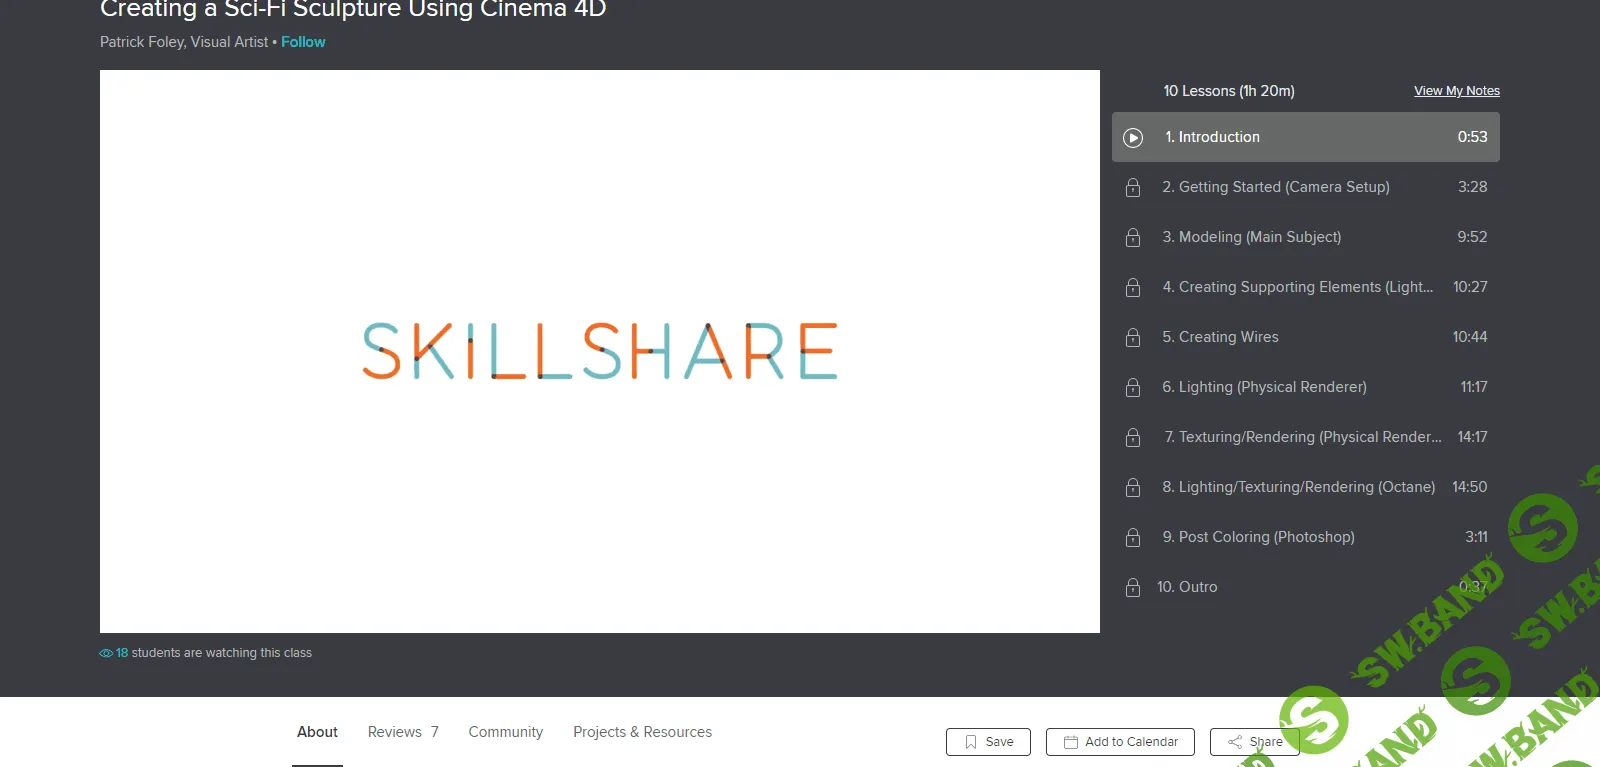Select the About tab

[317, 732]
